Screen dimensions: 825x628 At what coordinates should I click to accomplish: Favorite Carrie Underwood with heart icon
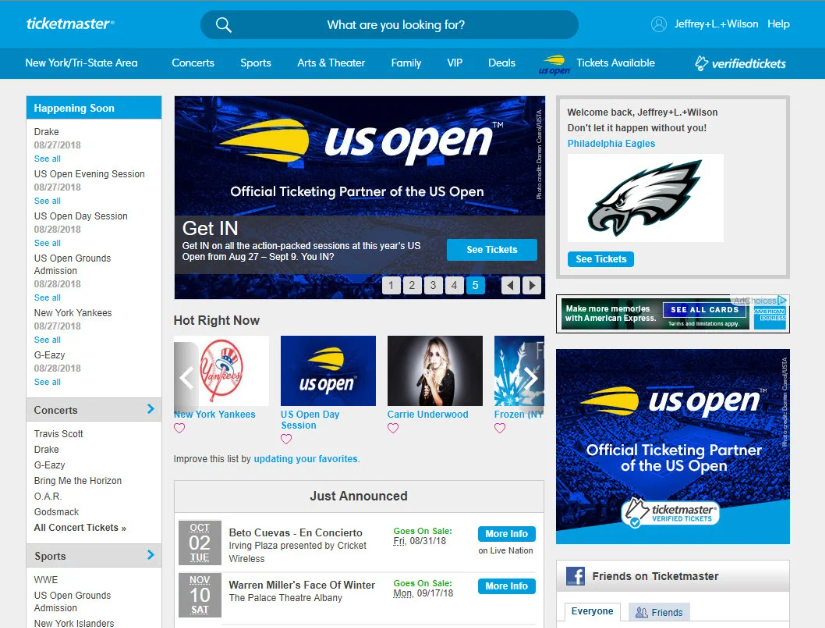click(x=393, y=428)
